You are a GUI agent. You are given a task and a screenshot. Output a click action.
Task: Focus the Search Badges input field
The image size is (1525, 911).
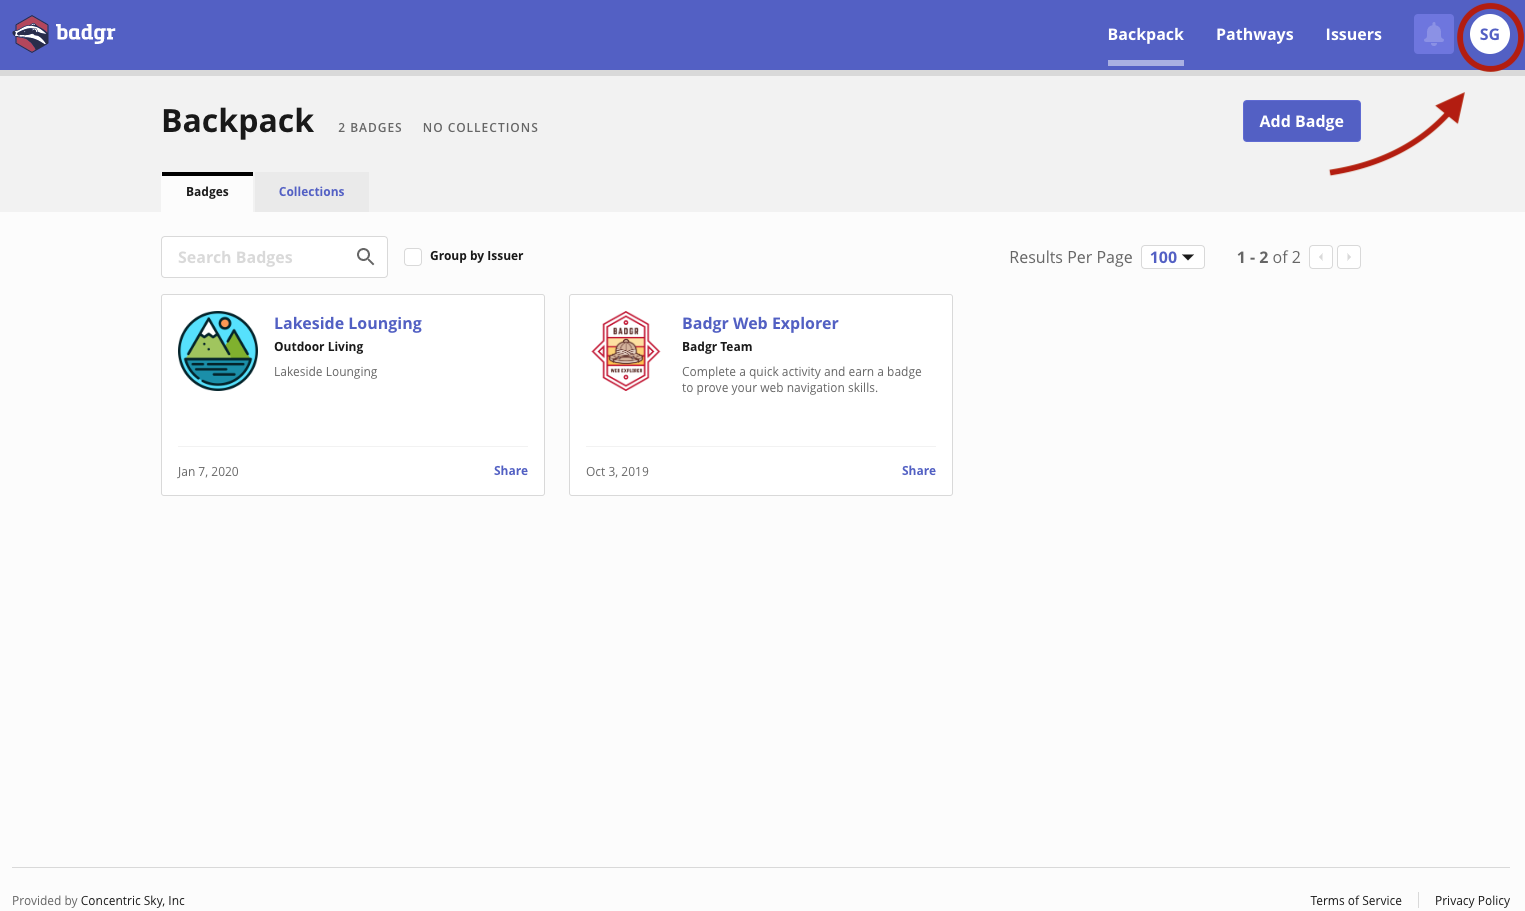pos(274,257)
